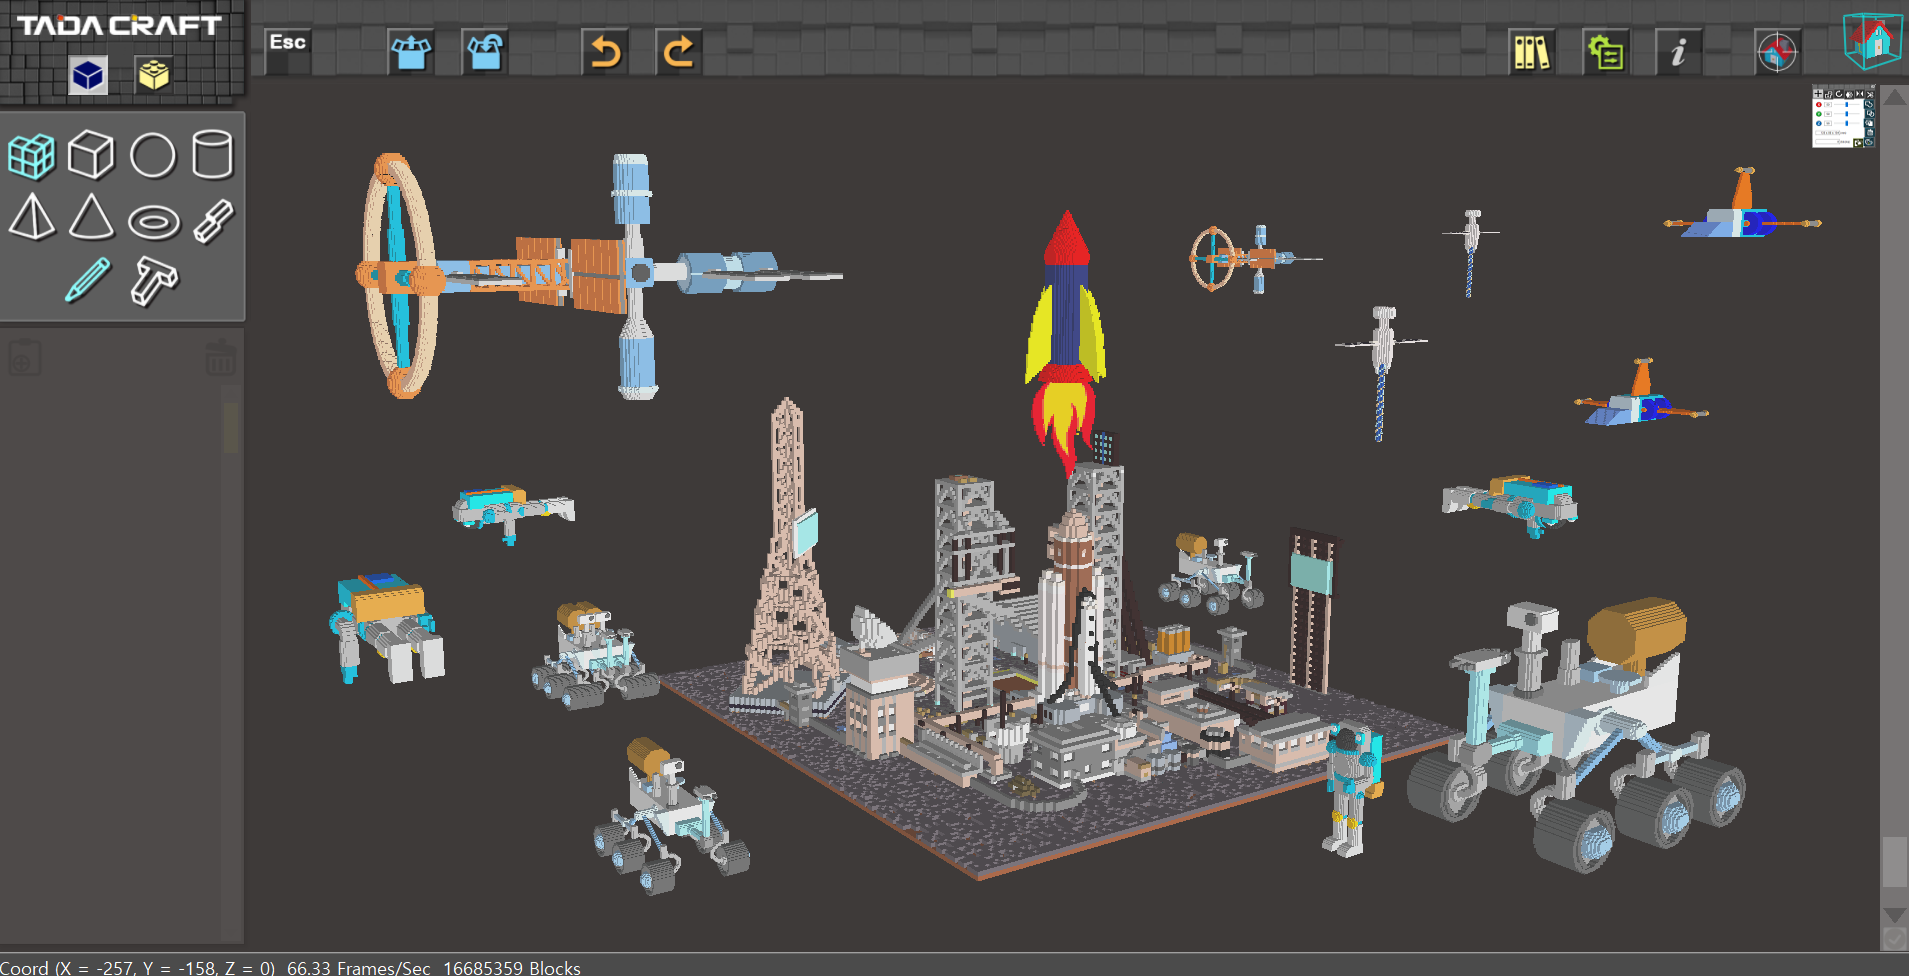Screen dimensions: 1909x976
Task: Open the model library books icon
Action: (1531, 52)
